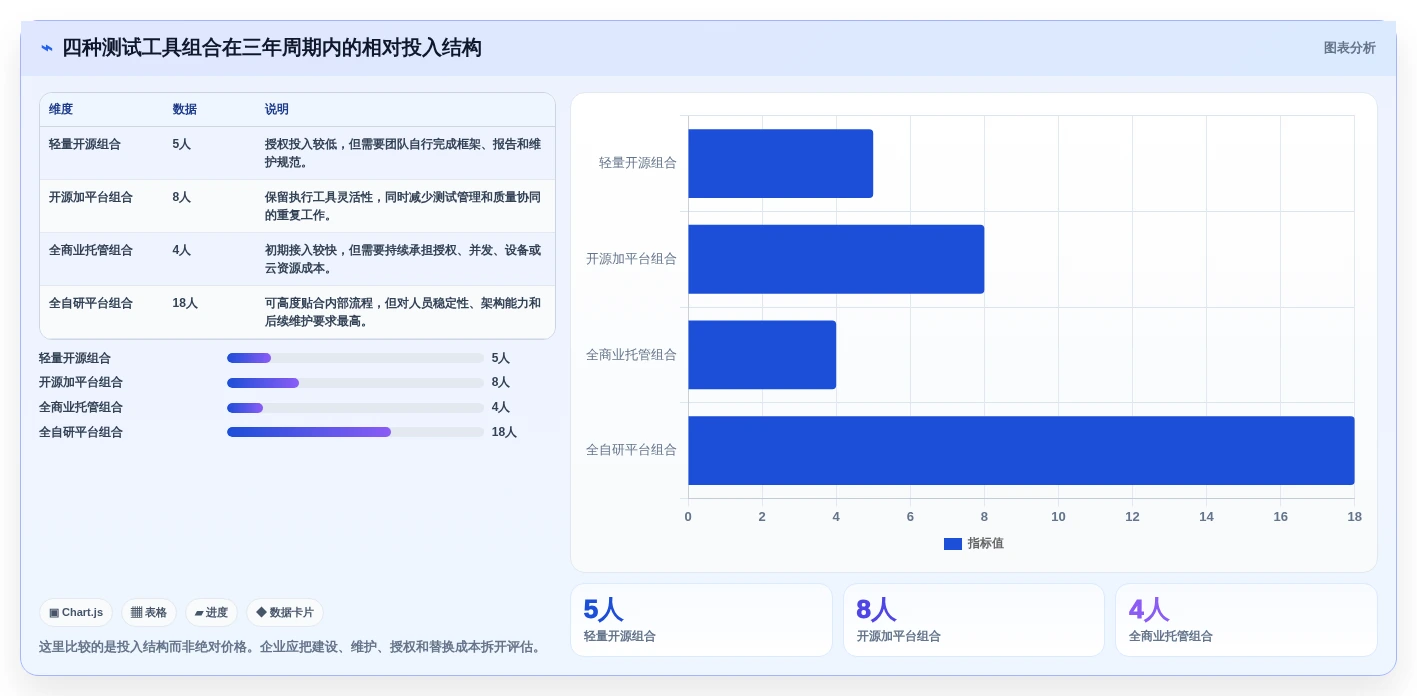Click description starting 保留执行工具灵活性
Viewport: 1417px width, 696px height.
403,206
